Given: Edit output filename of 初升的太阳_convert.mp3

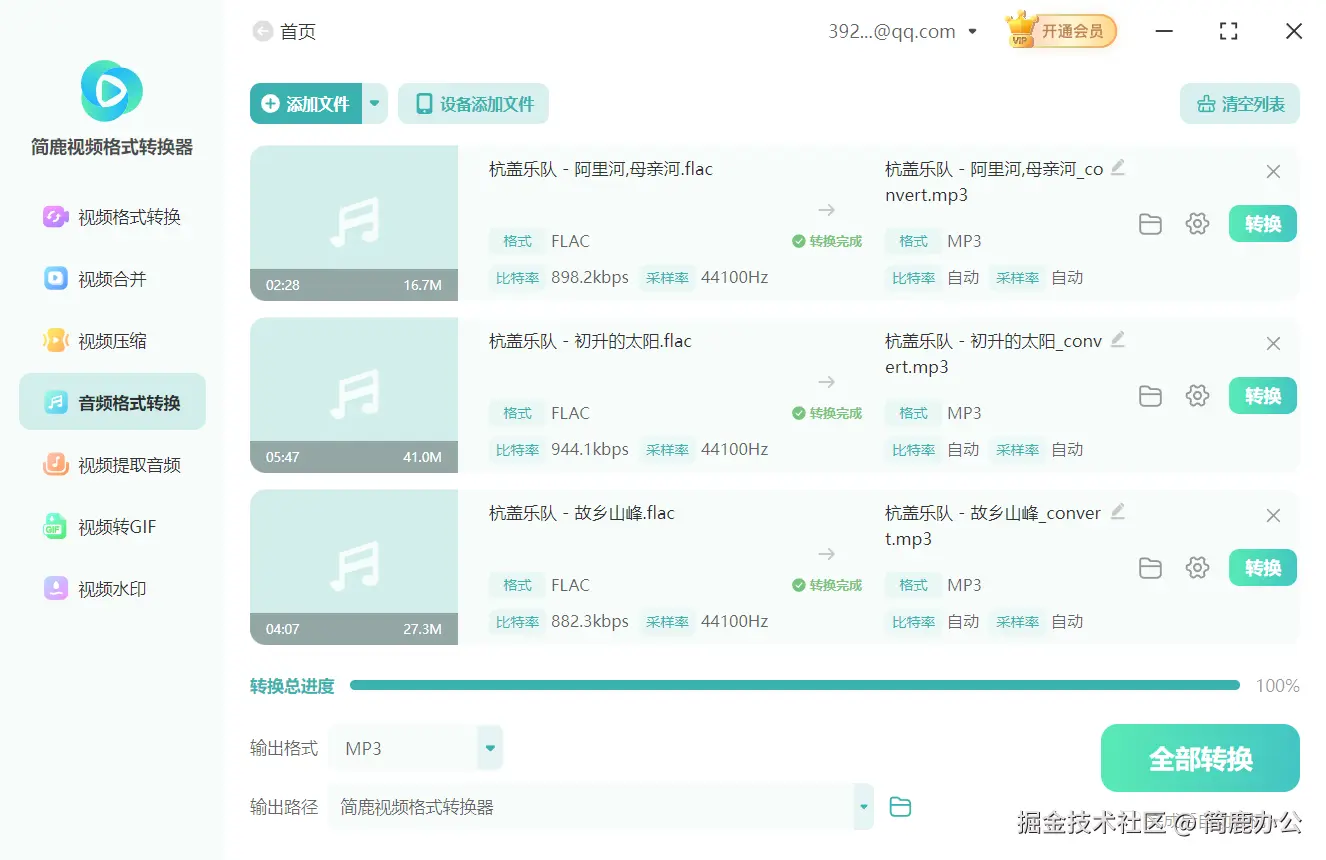Looking at the screenshot, I should (x=1118, y=342).
